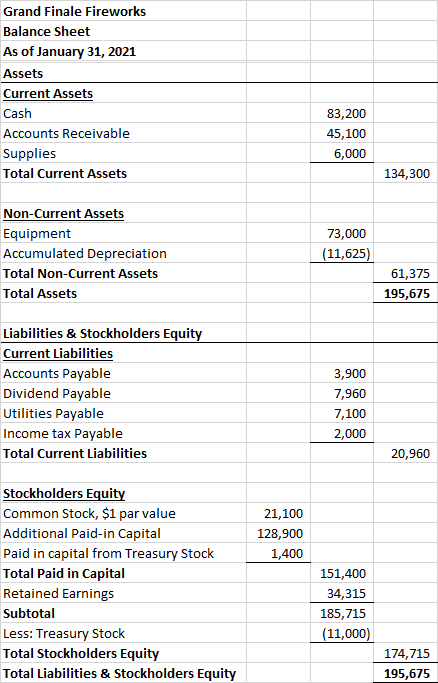Select the 'Utilities Payable' label cell
438x683 pixels.
123,413
